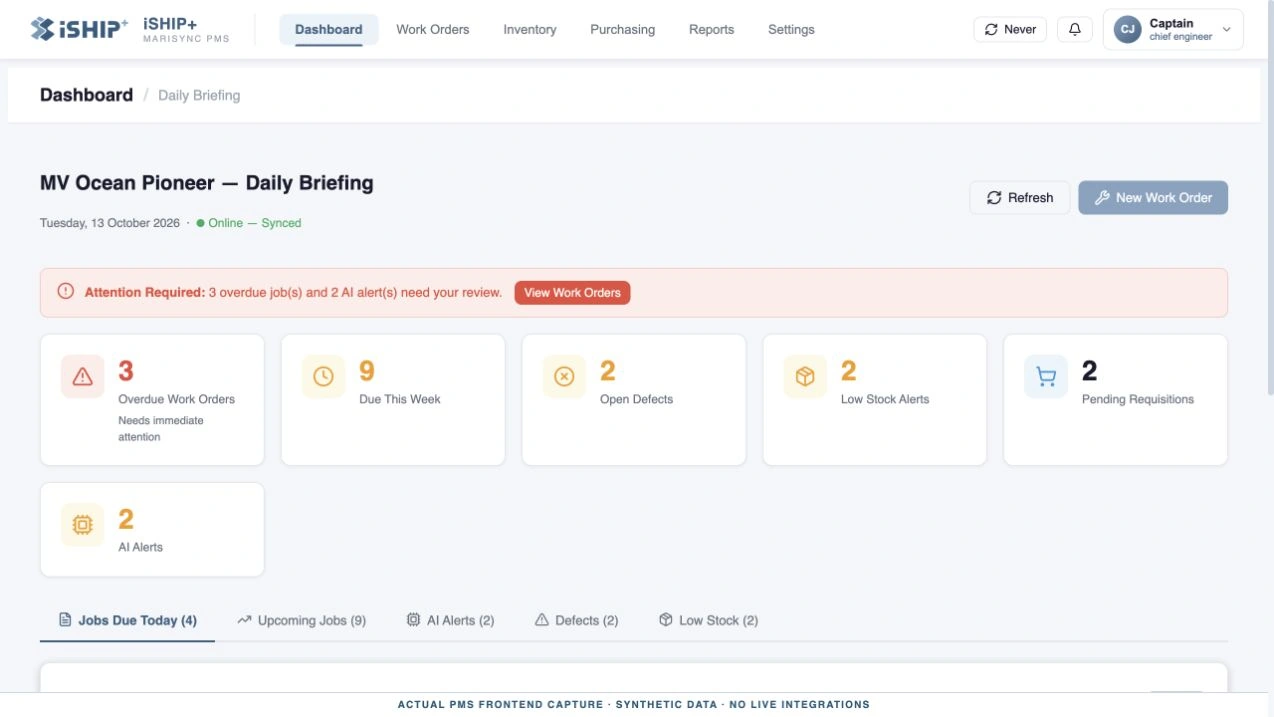The width and height of the screenshot is (1274, 717).
Task: Click the Dashboard breadcrumb
Action: (x=86, y=95)
